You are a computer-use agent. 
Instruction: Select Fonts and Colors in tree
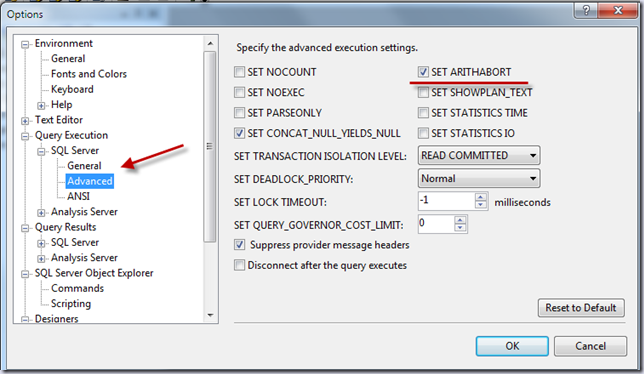(x=89, y=74)
